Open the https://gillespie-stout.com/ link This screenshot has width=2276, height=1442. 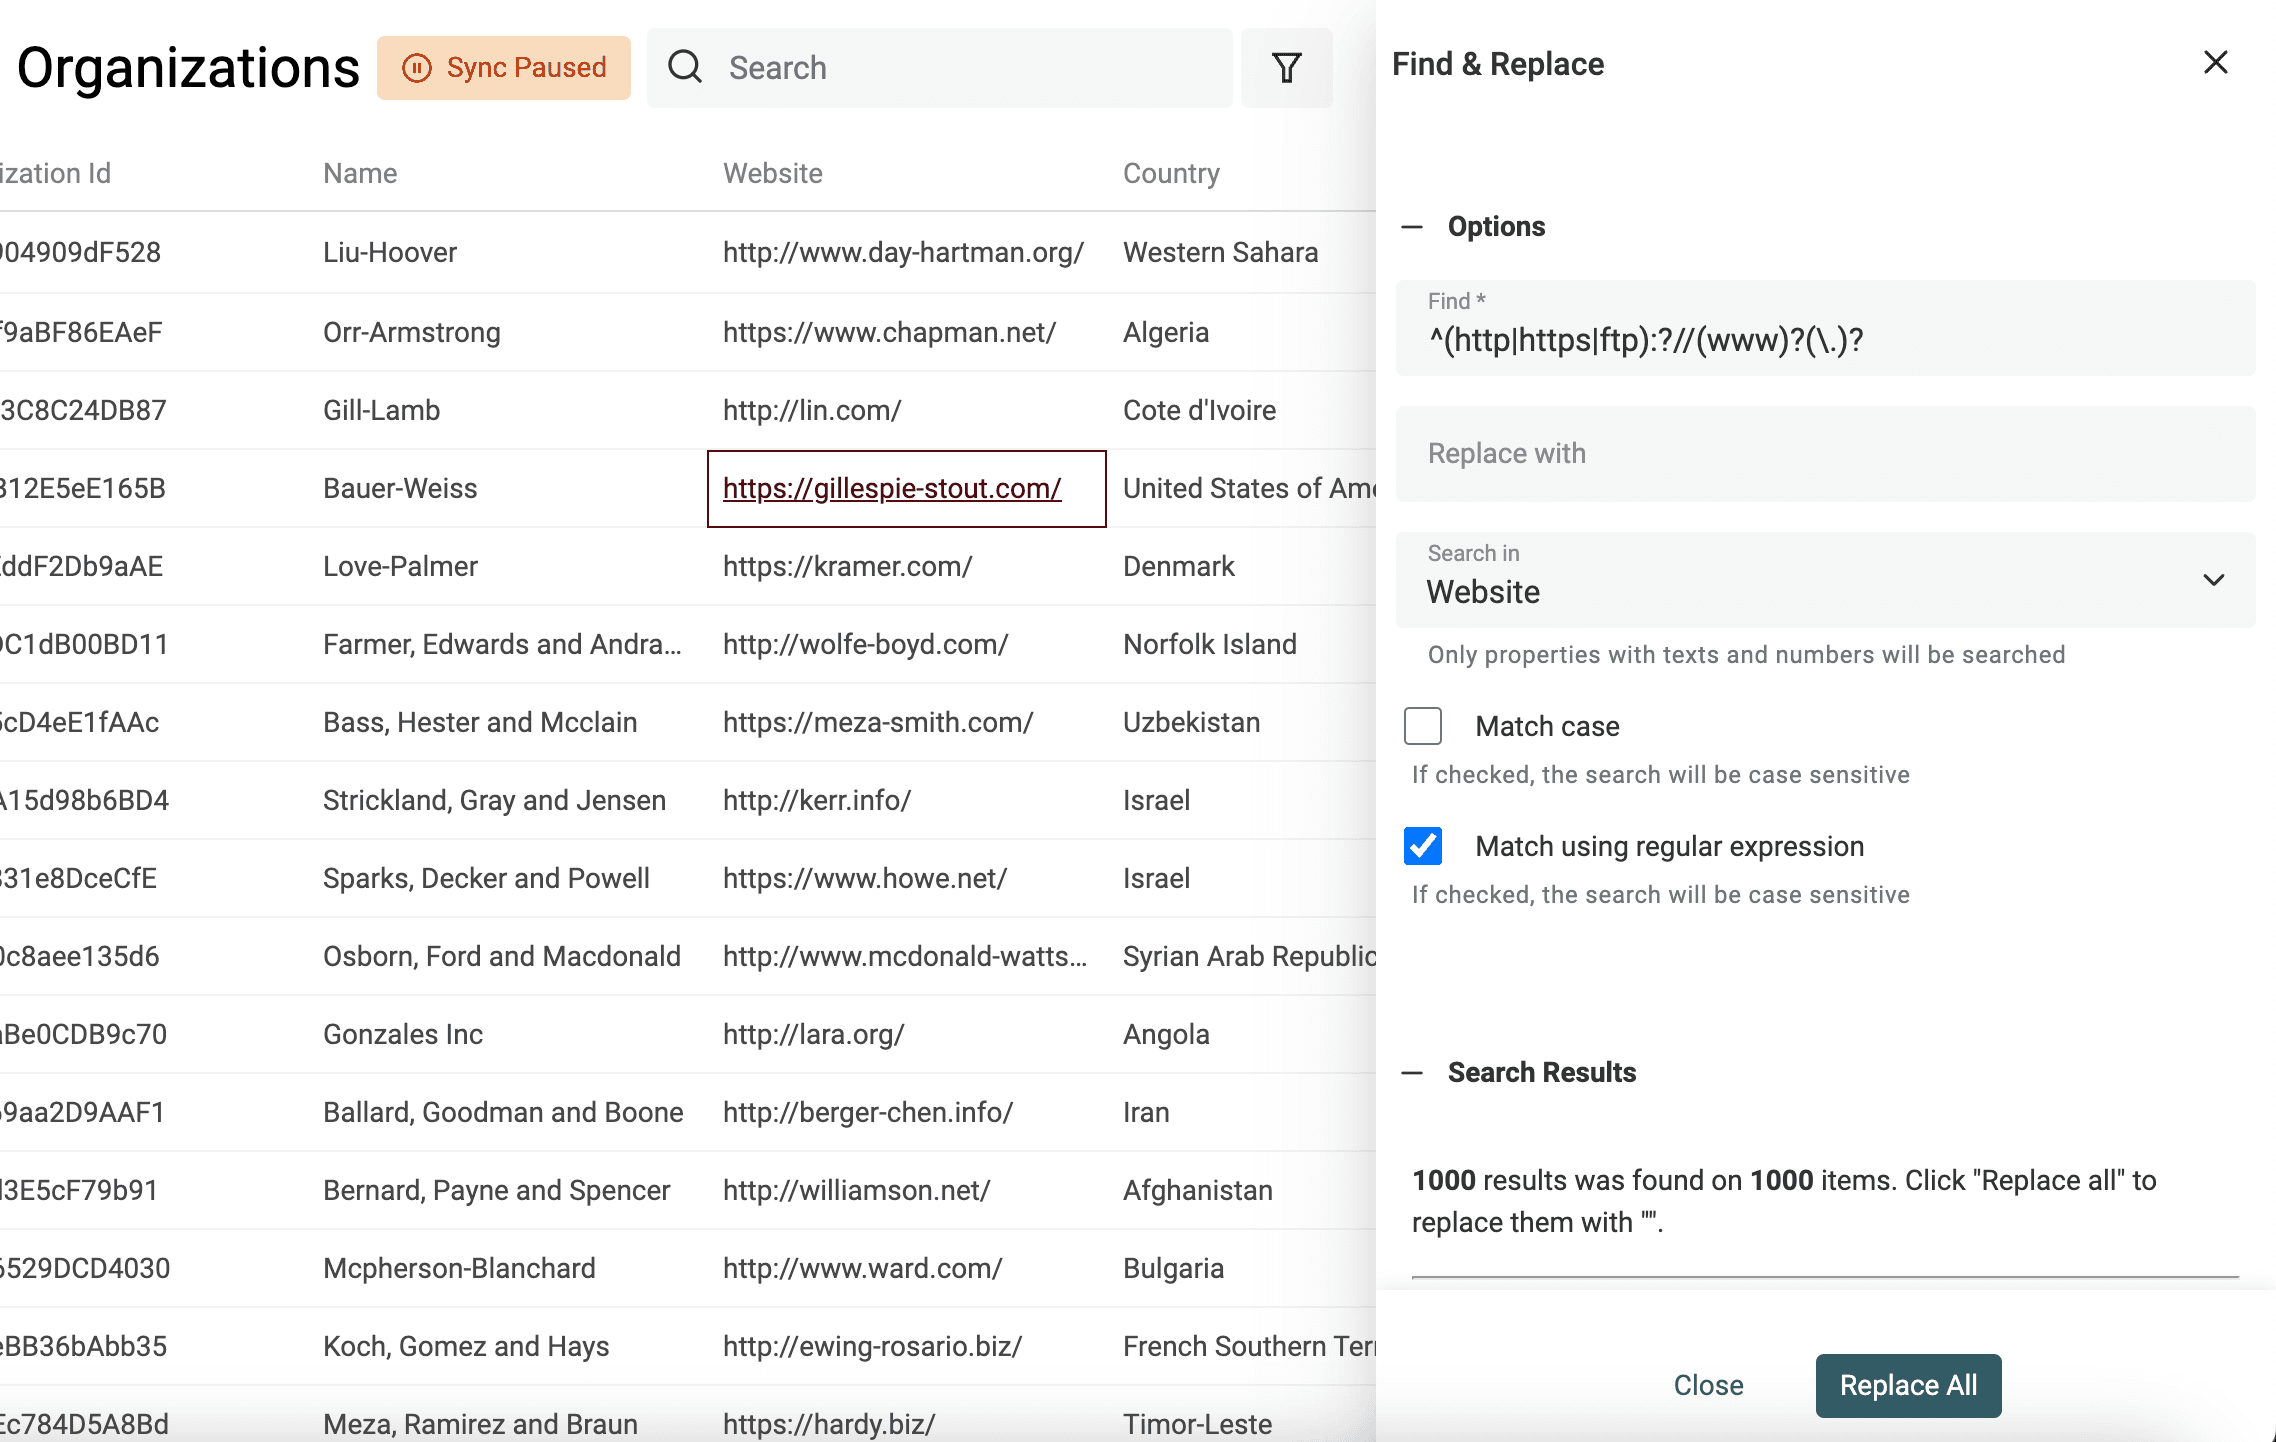pyautogui.click(x=892, y=488)
